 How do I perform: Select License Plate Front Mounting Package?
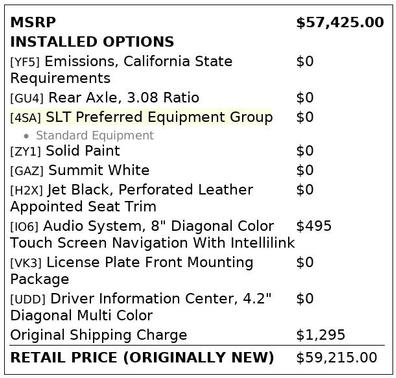[x=132, y=271]
